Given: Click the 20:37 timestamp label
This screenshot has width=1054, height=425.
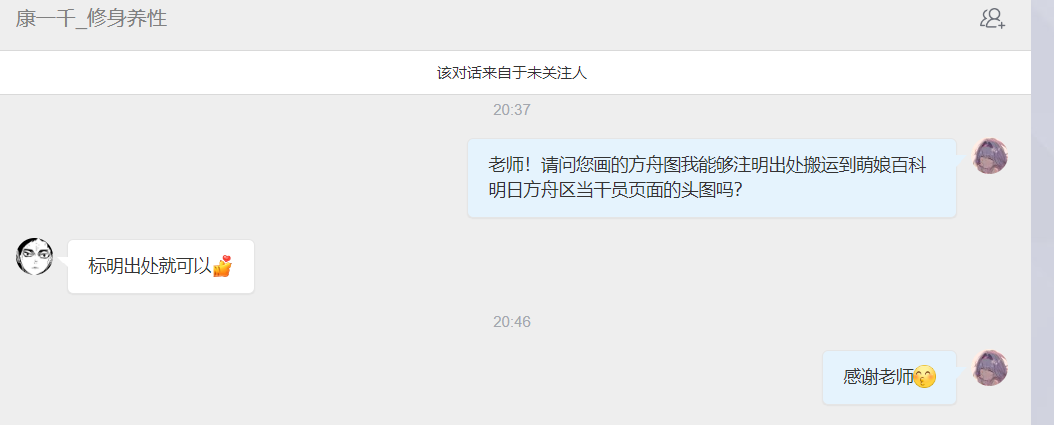Looking at the screenshot, I should click(x=512, y=110).
